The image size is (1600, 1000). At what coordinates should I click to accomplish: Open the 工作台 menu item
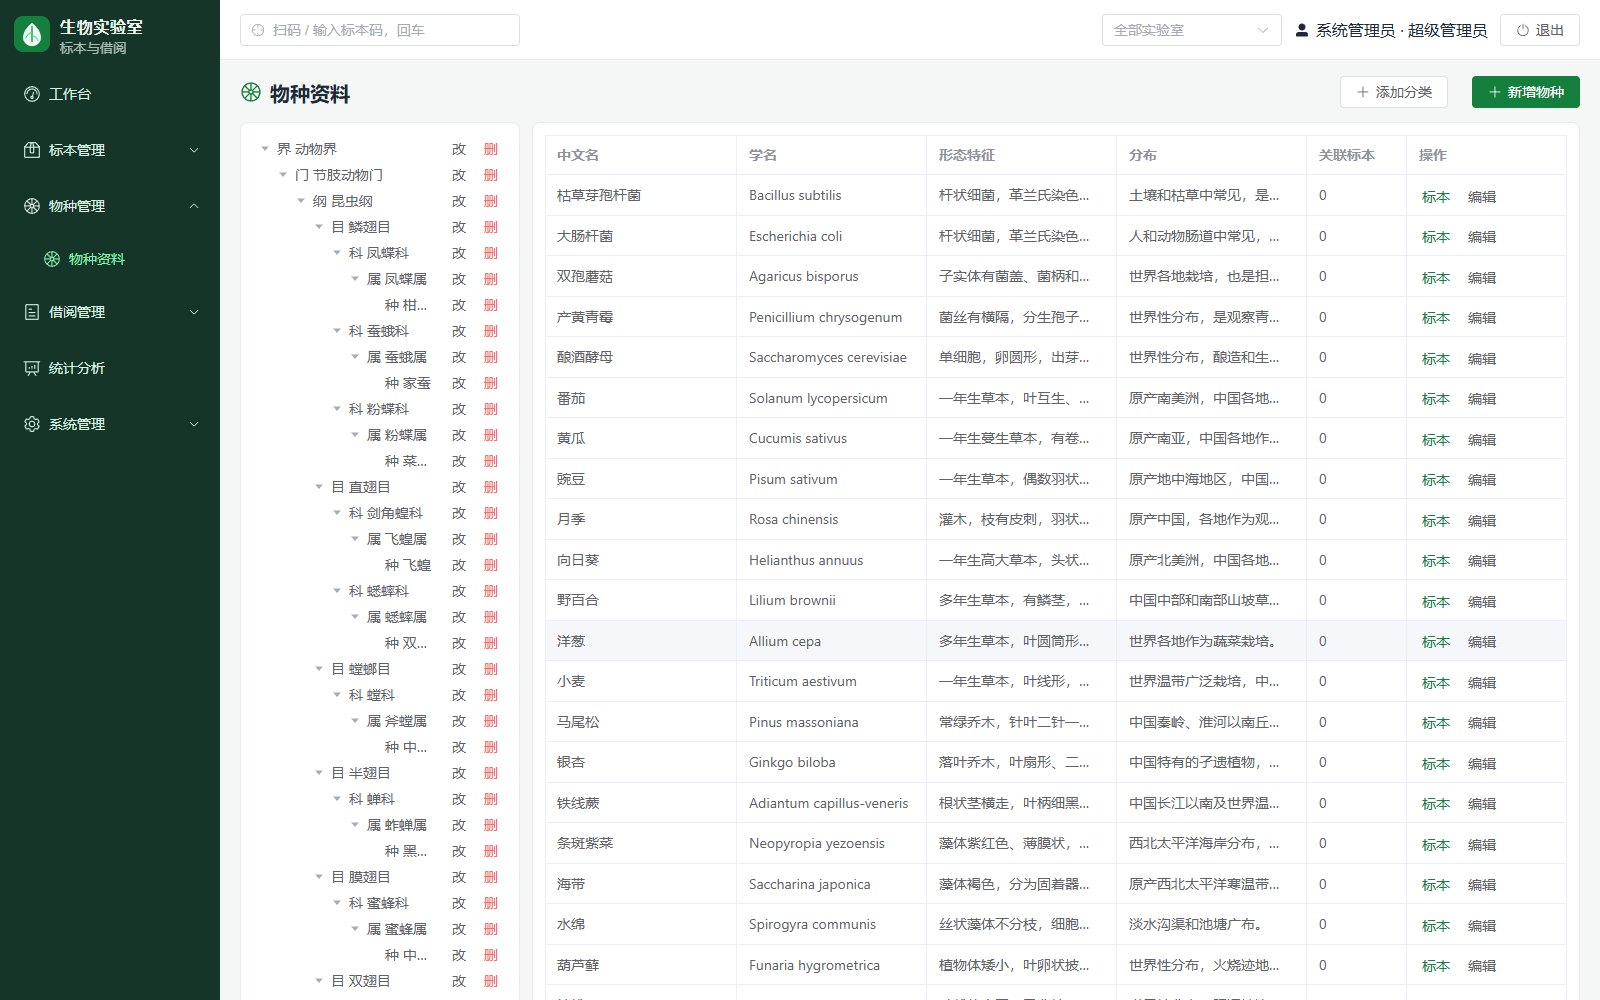coord(110,94)
